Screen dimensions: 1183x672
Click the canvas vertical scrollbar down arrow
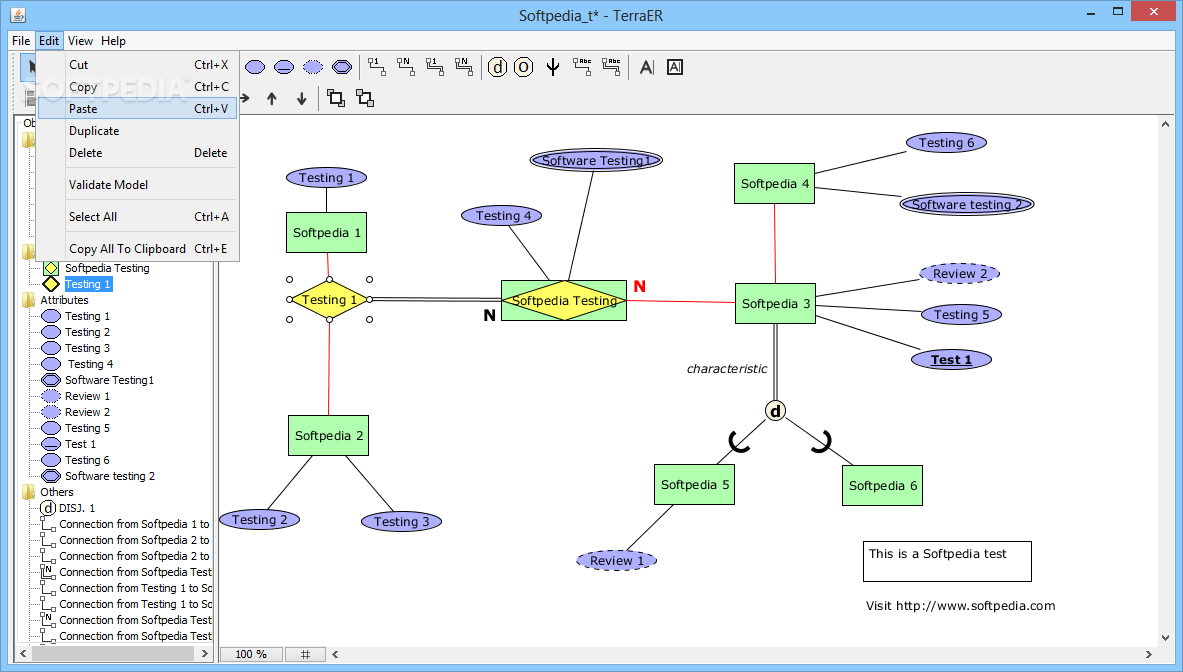[1166, 637]
